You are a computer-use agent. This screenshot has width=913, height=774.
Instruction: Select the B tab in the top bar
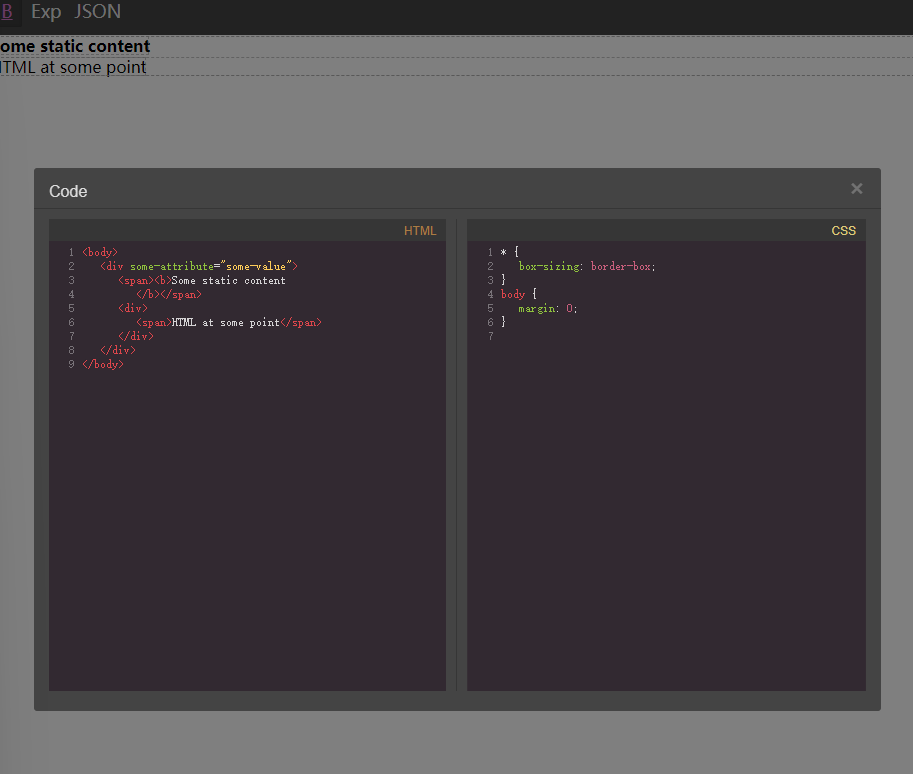(7, 11)
